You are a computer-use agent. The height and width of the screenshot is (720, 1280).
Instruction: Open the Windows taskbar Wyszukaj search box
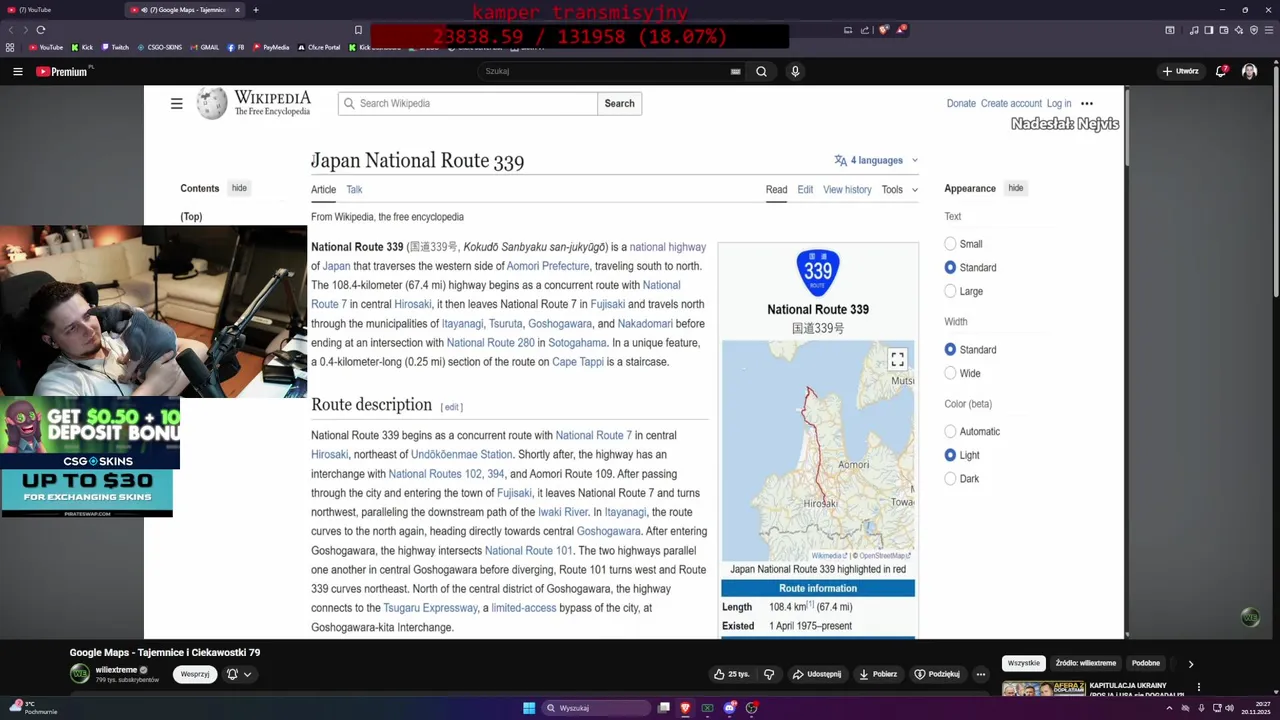point(597,708)
